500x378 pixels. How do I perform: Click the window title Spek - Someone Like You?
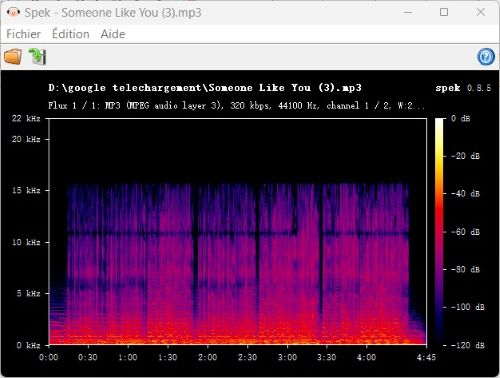(113, 13)
